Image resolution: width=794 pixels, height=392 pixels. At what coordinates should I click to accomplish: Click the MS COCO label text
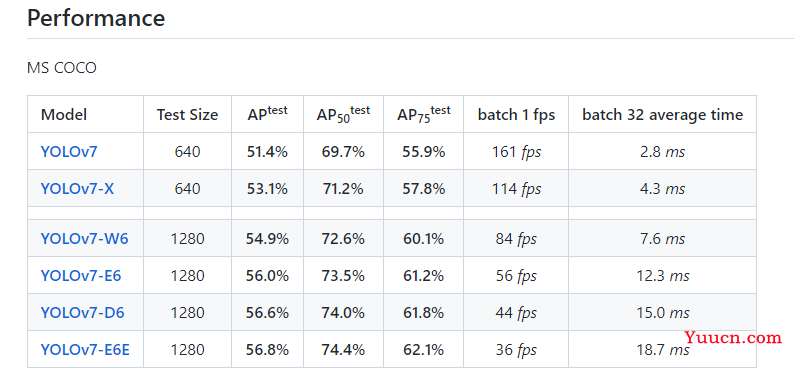coord(62,68)
